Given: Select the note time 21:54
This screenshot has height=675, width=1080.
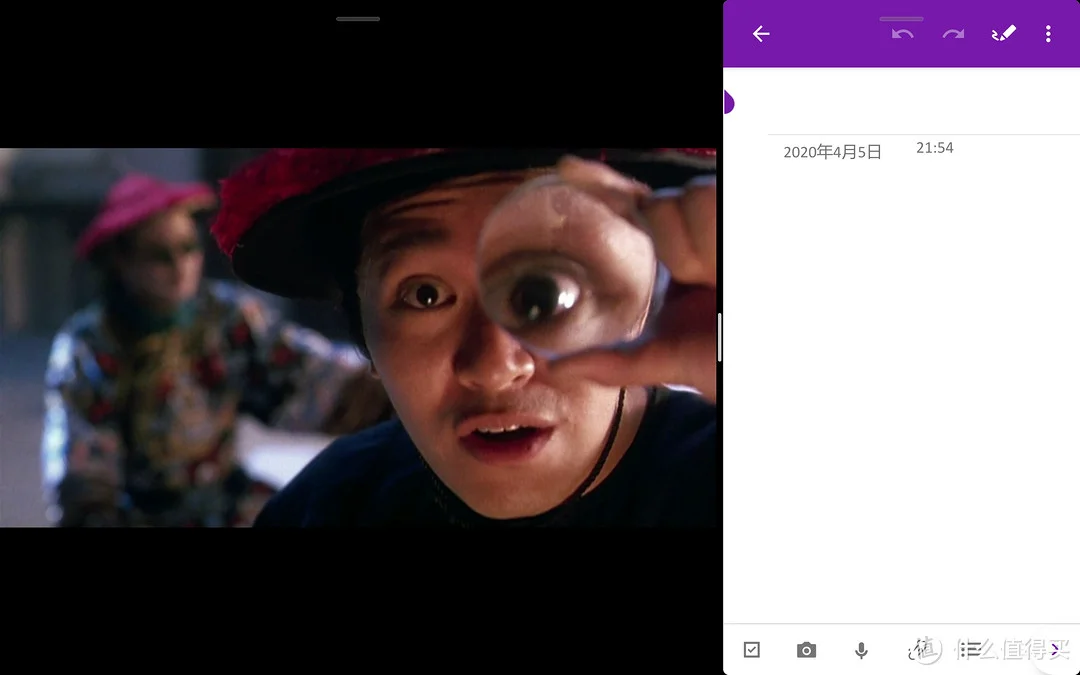Looking at the screenshot, I should click(x=935, y=148).
